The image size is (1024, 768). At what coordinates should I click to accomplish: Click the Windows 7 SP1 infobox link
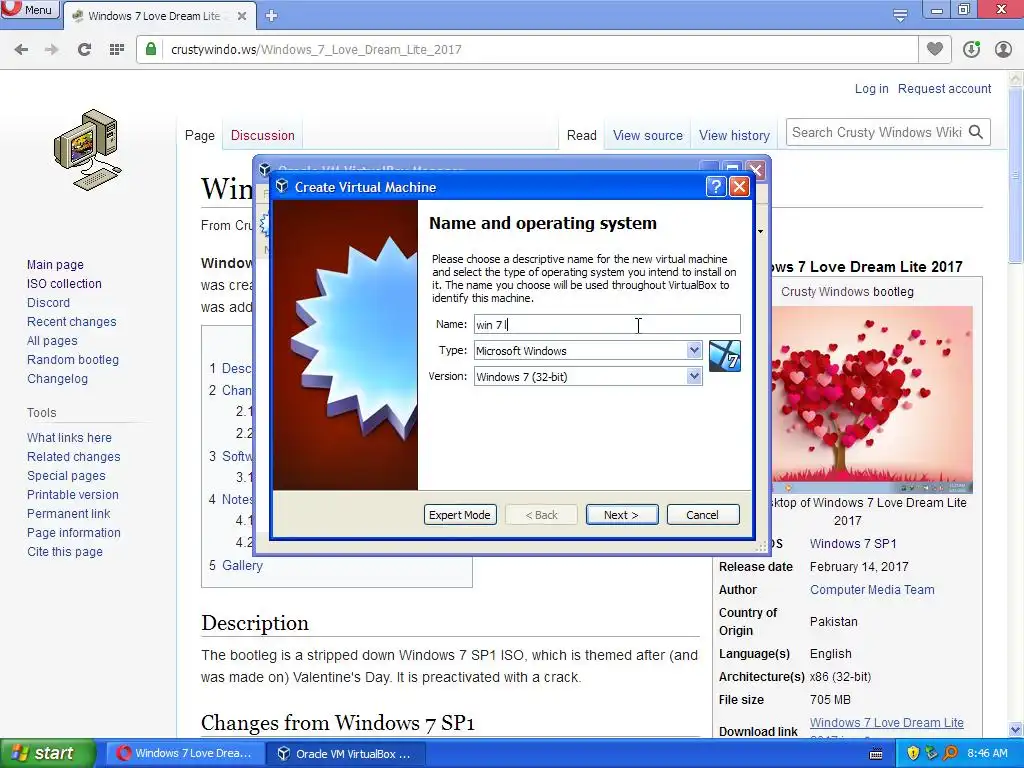coord(853,543)
